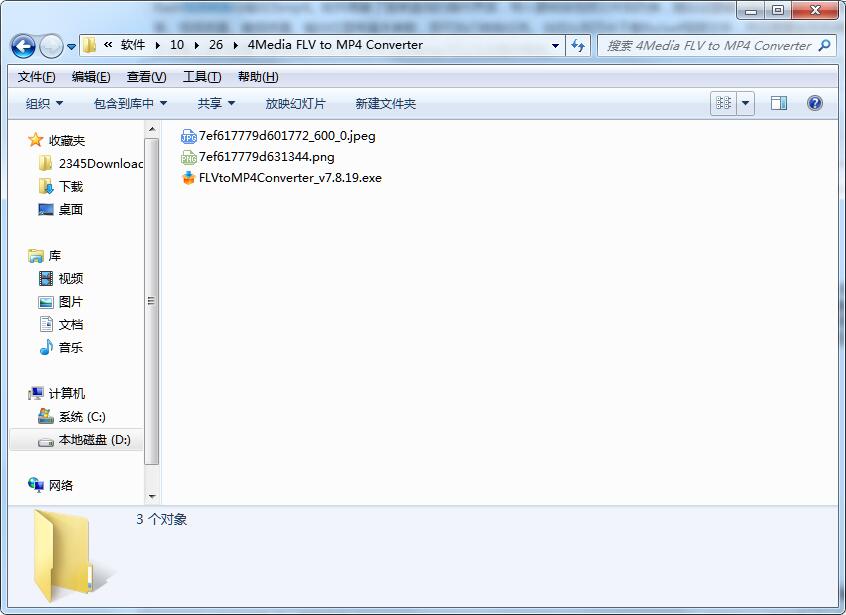Open the 图片 library

(61, 302)
